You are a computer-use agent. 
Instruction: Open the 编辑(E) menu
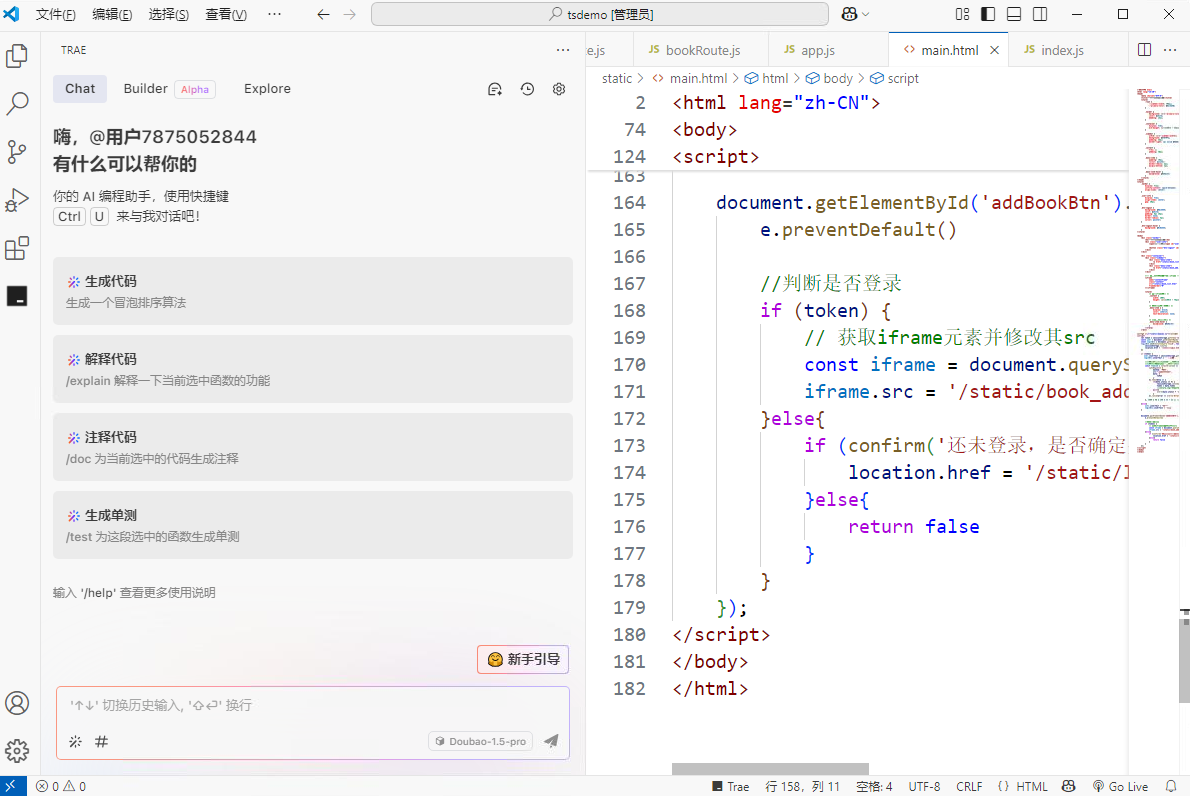coord(112,14)
